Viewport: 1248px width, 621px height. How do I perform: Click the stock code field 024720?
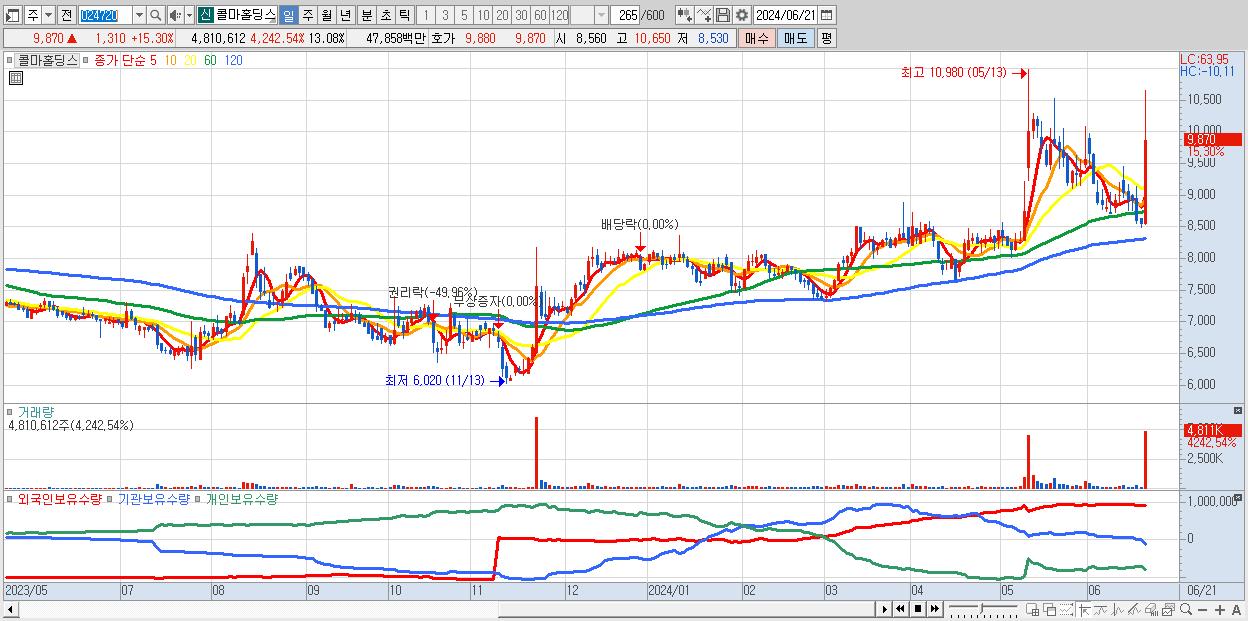click(x=105, y=15)
